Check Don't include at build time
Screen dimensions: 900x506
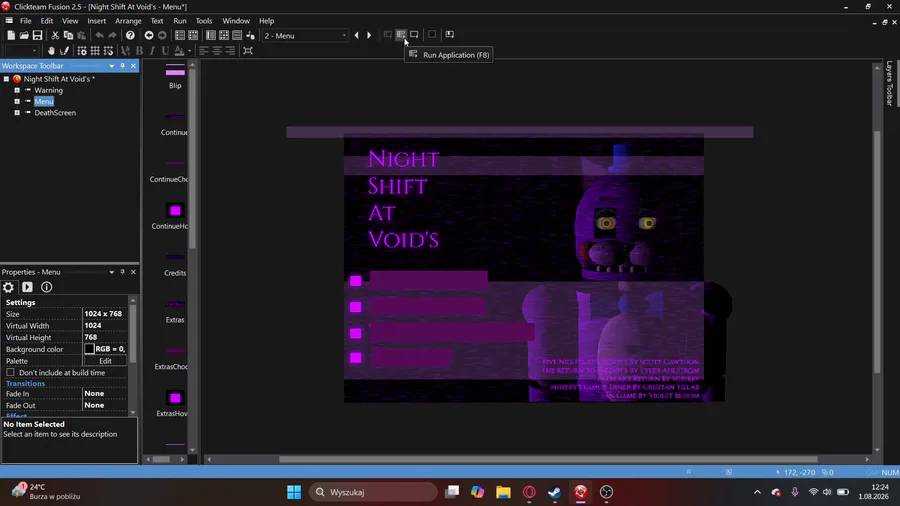pyautogui.click(x=10, y=372)
